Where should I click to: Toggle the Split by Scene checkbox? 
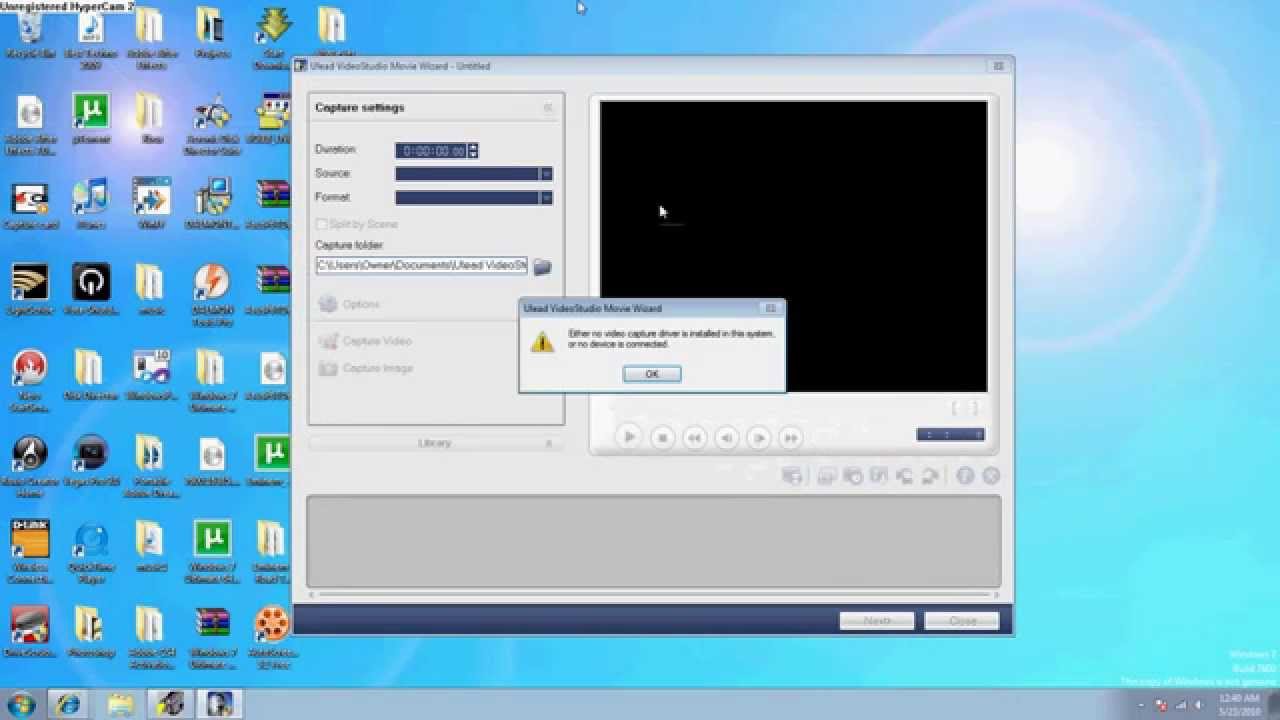pyautogui.click(x=321, y=224)
